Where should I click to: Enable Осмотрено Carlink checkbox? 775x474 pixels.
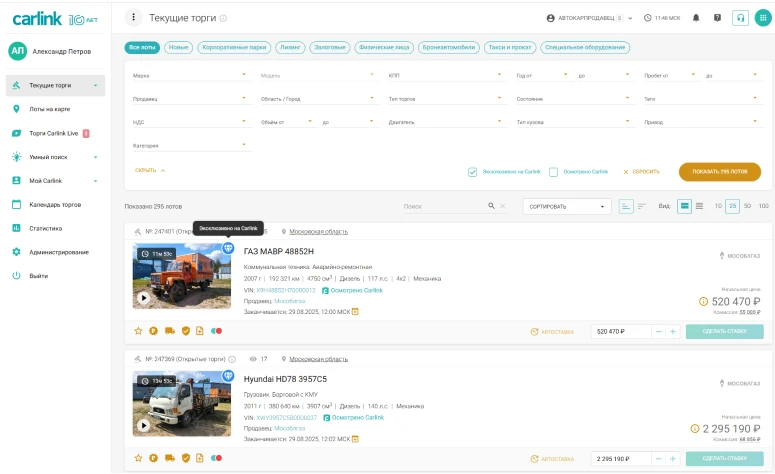click(x=553, y=172)
